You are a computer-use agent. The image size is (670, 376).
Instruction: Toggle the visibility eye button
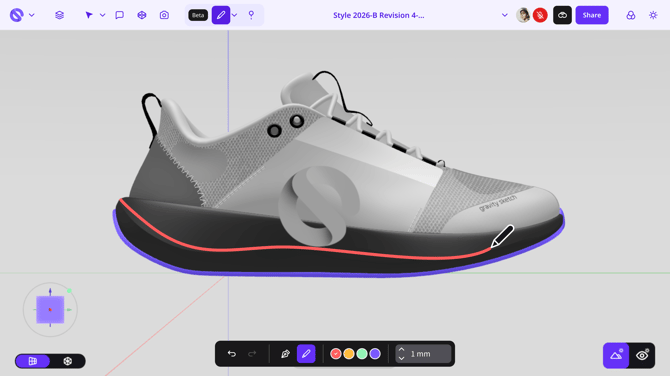click(642, 355)
